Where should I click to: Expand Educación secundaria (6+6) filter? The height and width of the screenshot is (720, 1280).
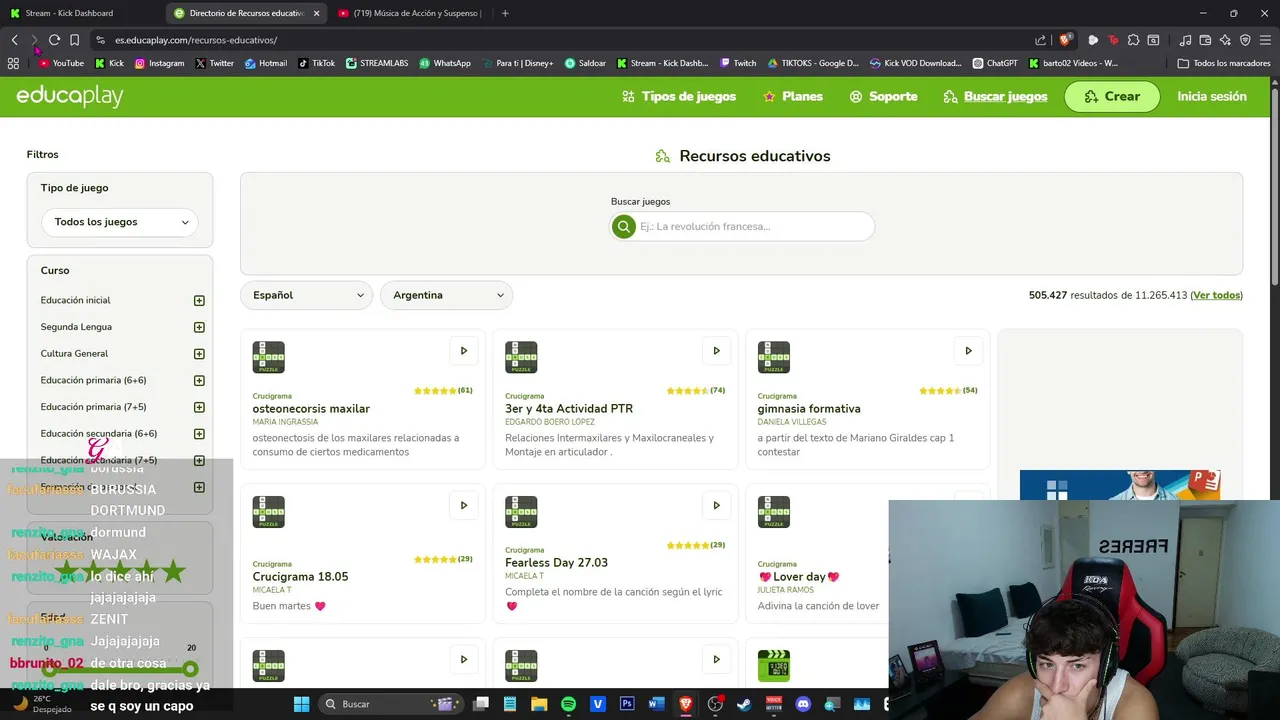199,434
